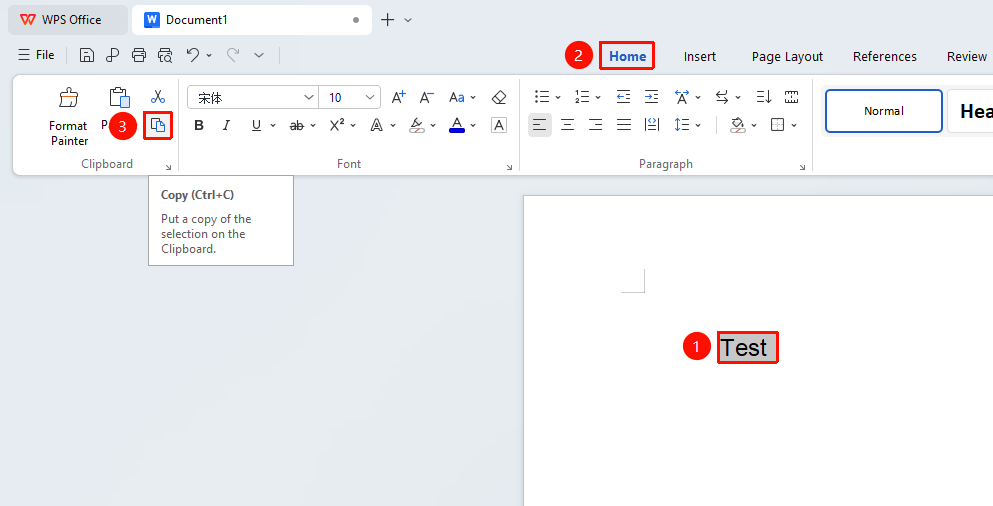Toggle Italic formatting
The image size is (993, 506).
pyautogui.click(x=226, y=125)
